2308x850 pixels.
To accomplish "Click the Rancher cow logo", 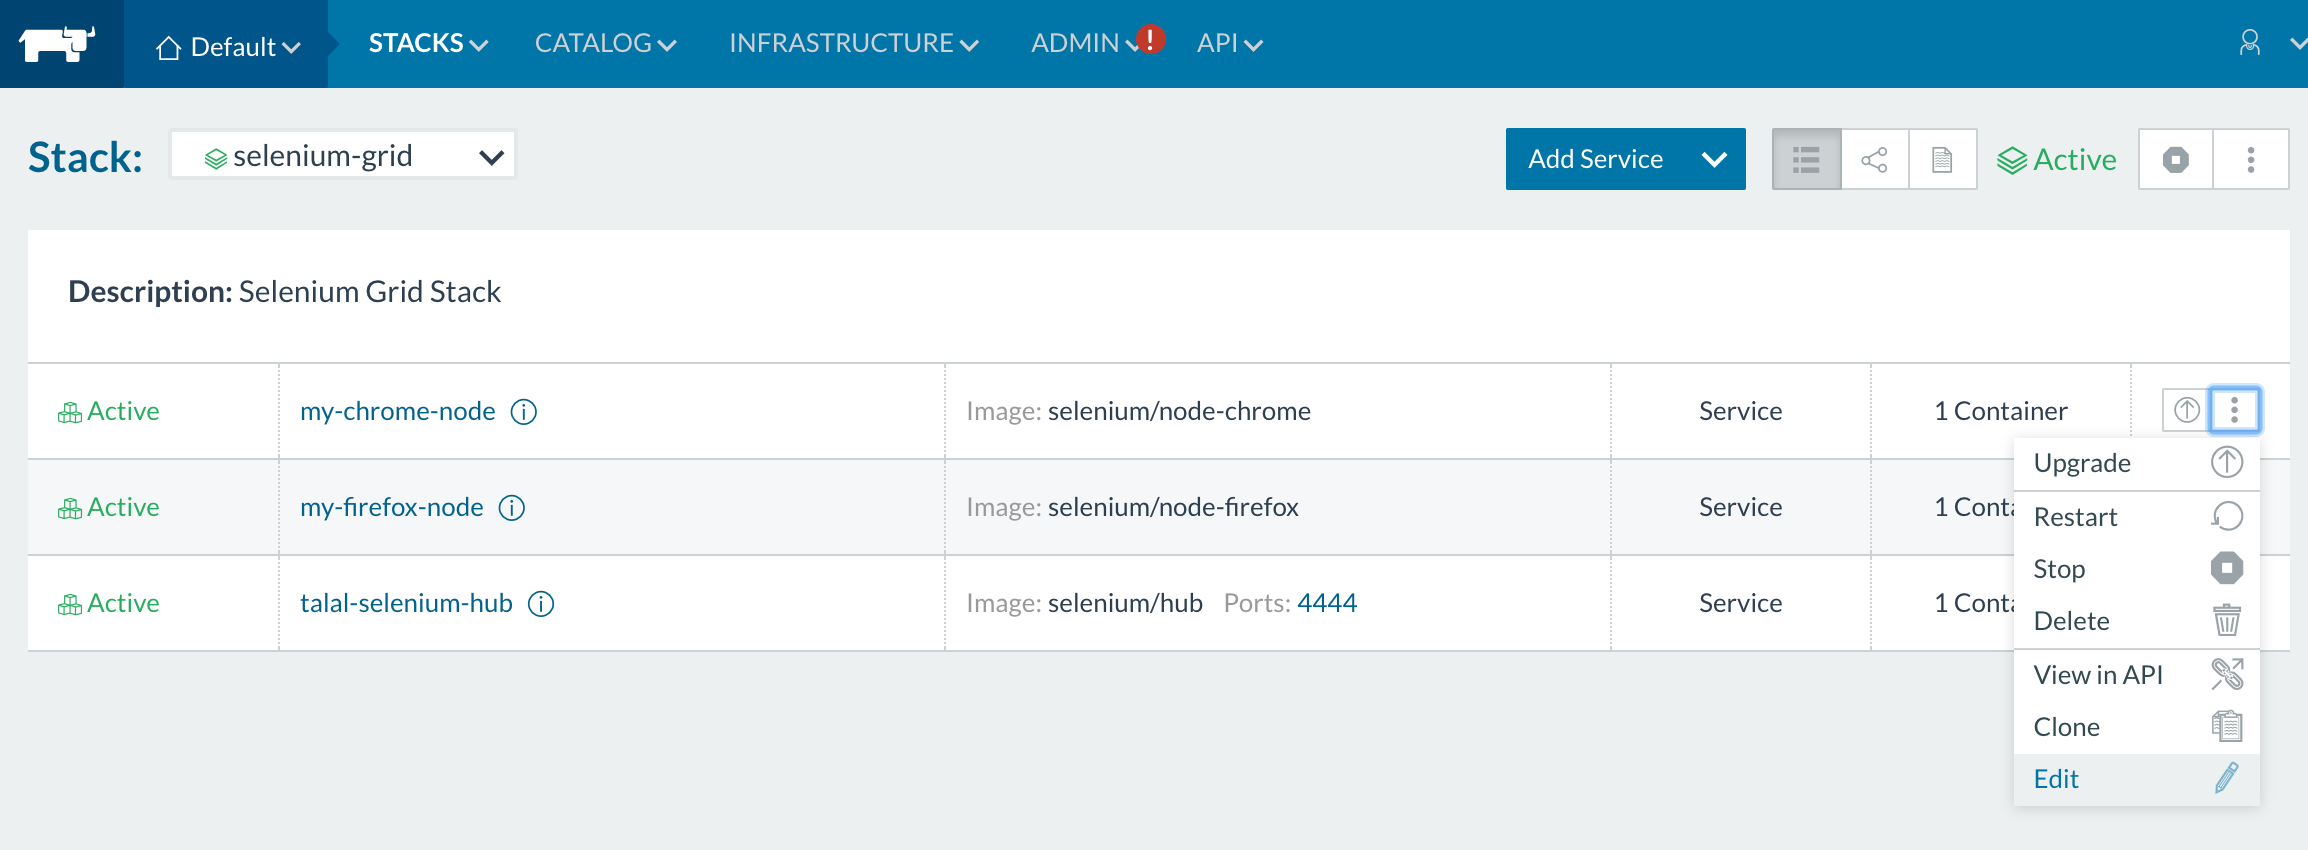I will pos(57,44).
